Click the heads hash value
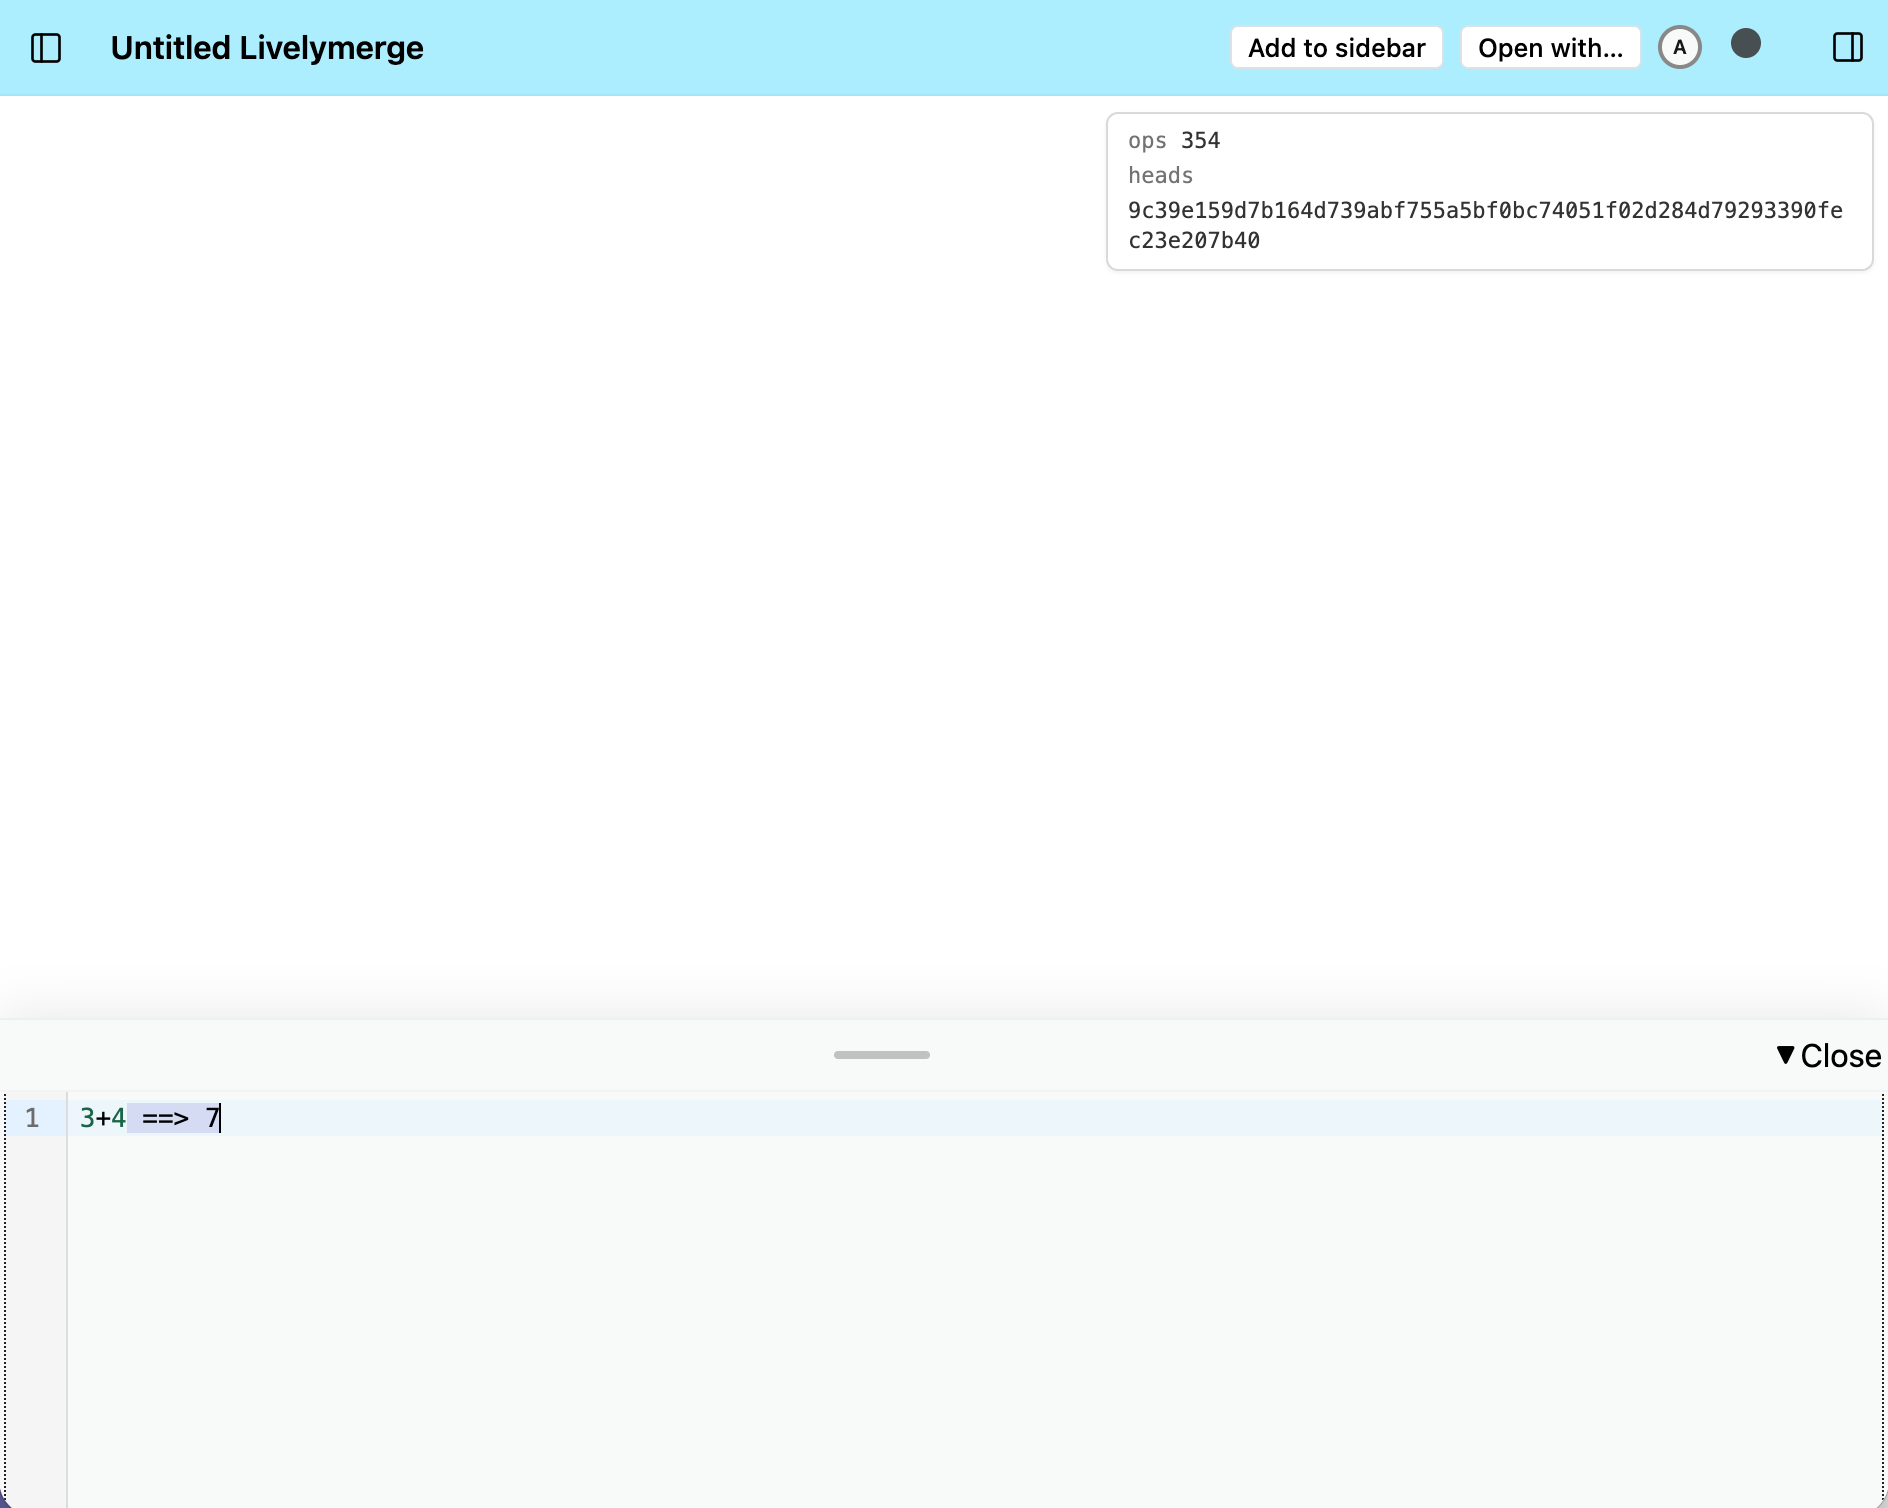Screen dimensions: 1888x1508 1485,225
